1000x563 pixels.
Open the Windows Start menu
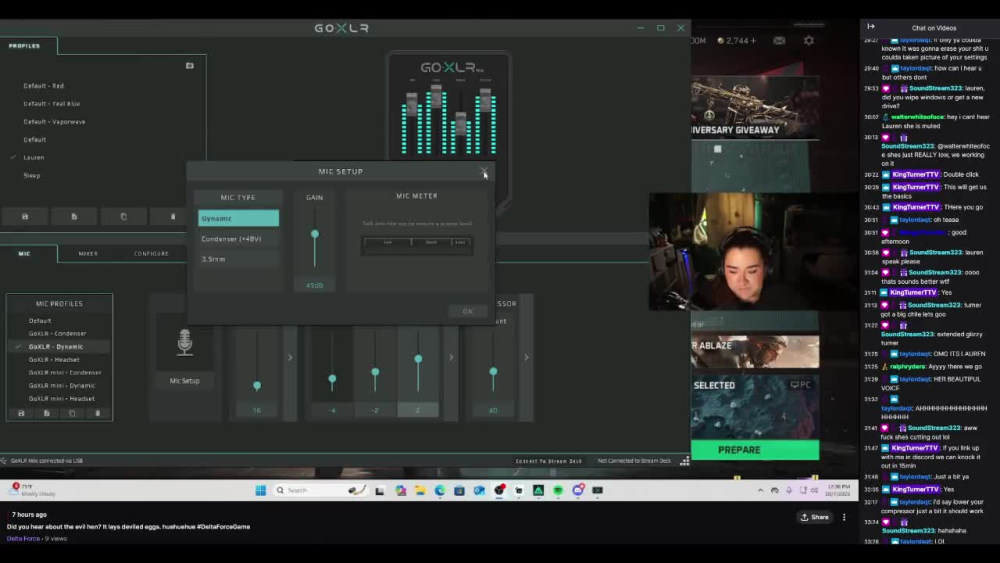tap(260, 490)
